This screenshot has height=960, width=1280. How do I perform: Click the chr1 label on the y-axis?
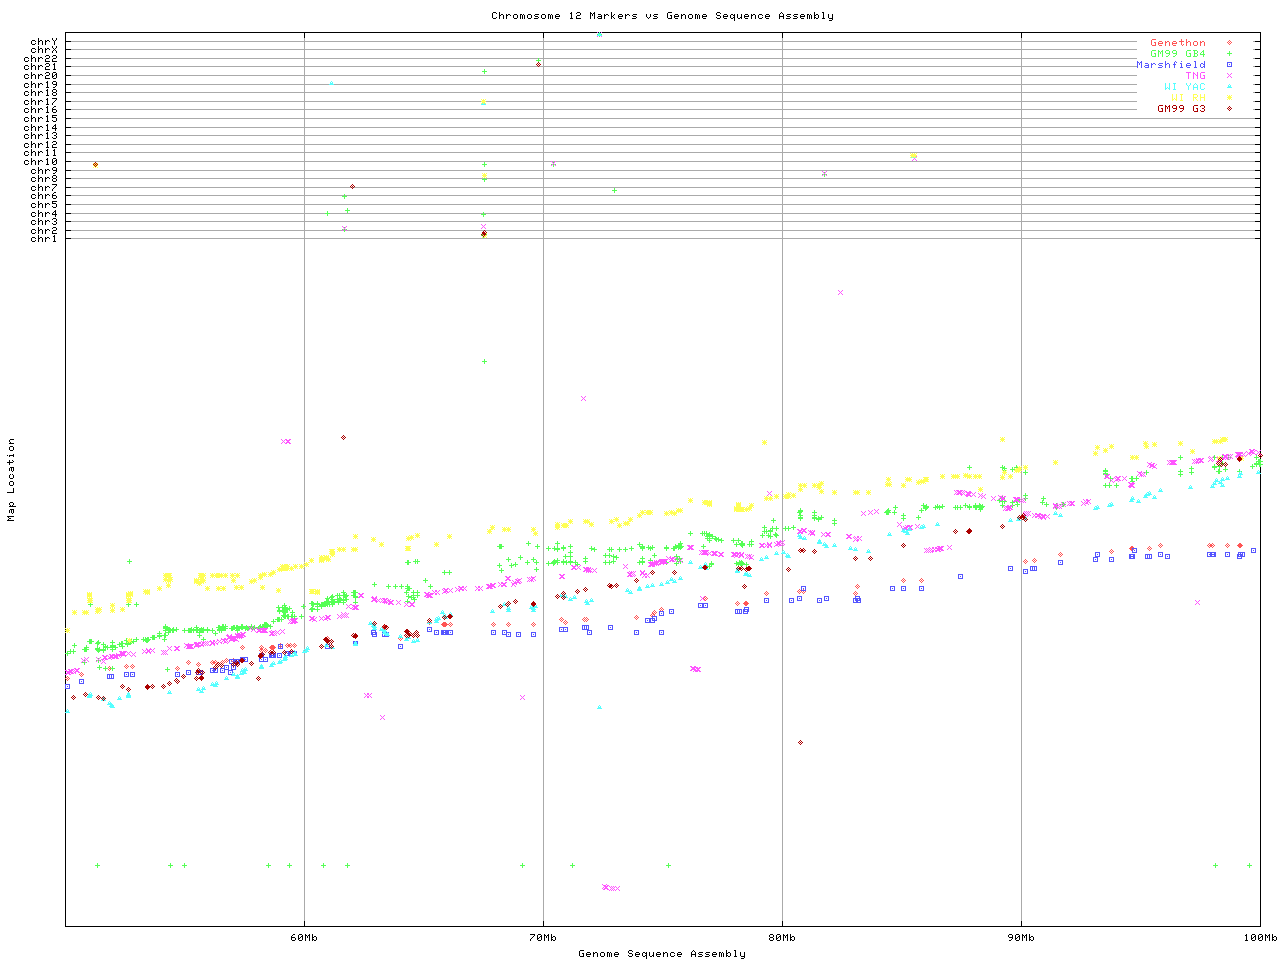coord(44,239)
